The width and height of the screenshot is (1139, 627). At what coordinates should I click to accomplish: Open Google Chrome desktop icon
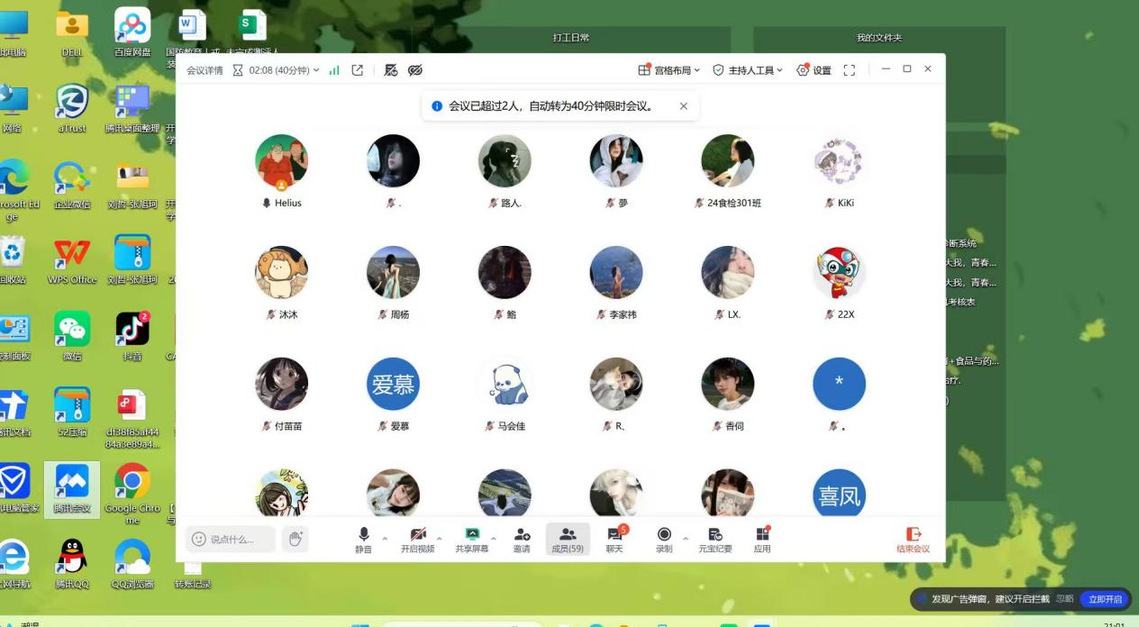click(132, 493)
